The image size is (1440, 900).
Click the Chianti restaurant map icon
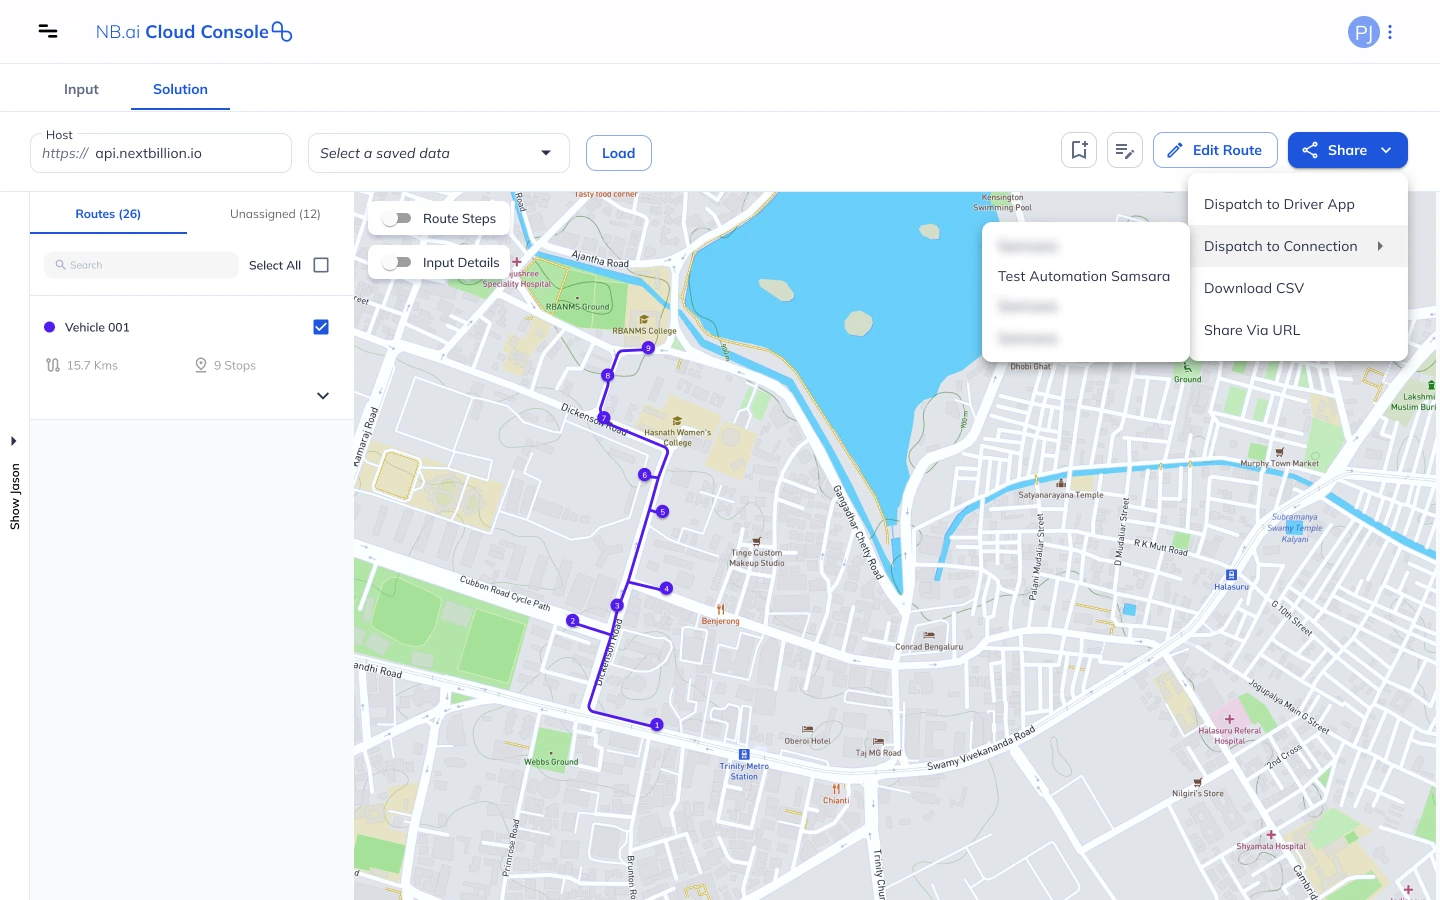pos(836,789)
